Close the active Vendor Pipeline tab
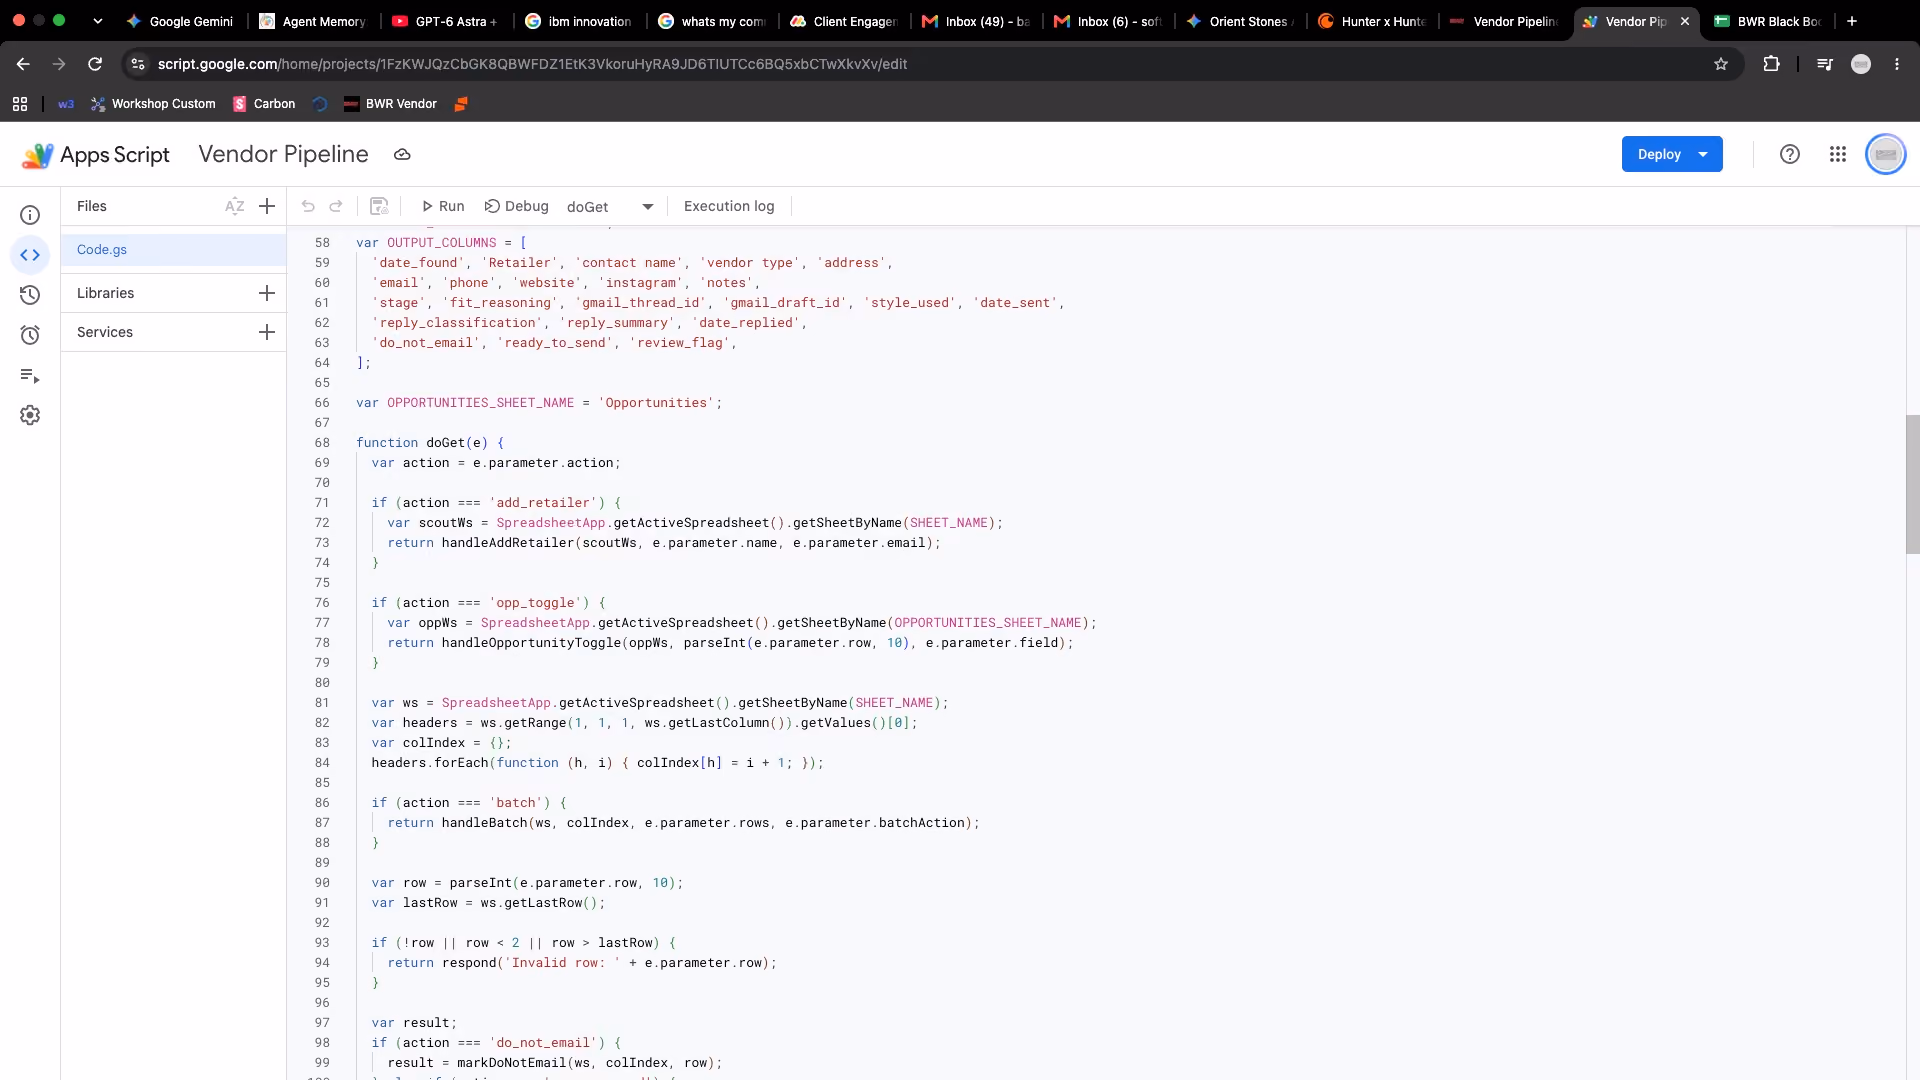The image size is (1920, 1080). [1685, 21]
